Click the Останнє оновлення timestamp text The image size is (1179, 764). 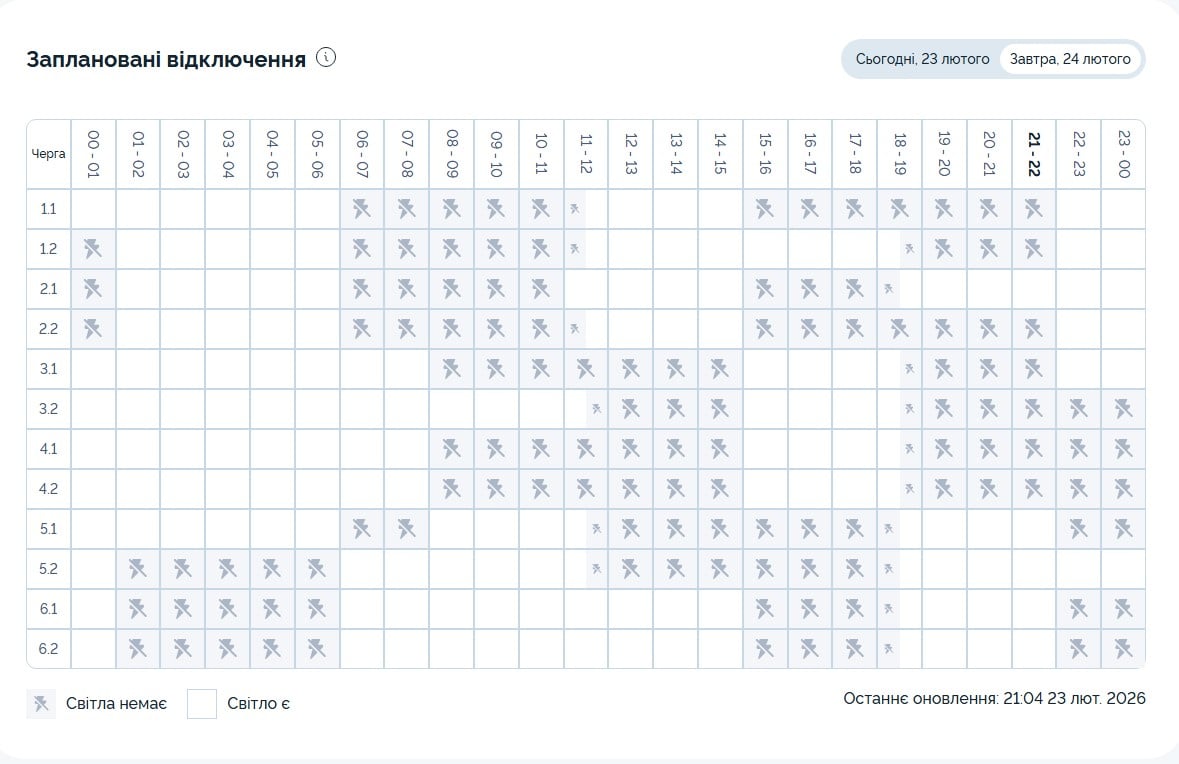pos(994,698)
